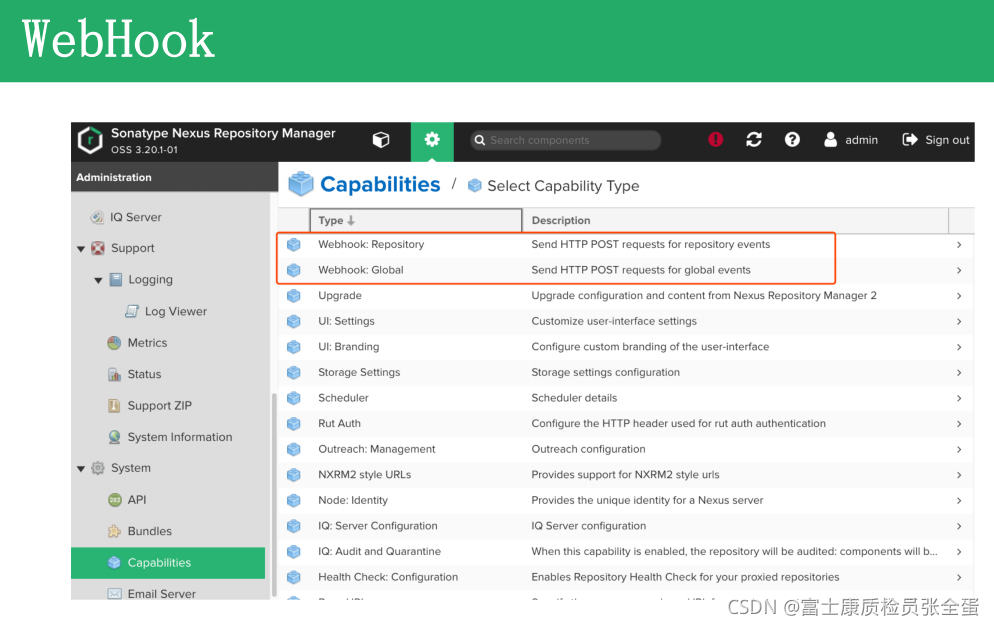Click the Bundles puzzle piece icon
The height and width of the screenshot is (626, 994).
click(x=114, y=531)
